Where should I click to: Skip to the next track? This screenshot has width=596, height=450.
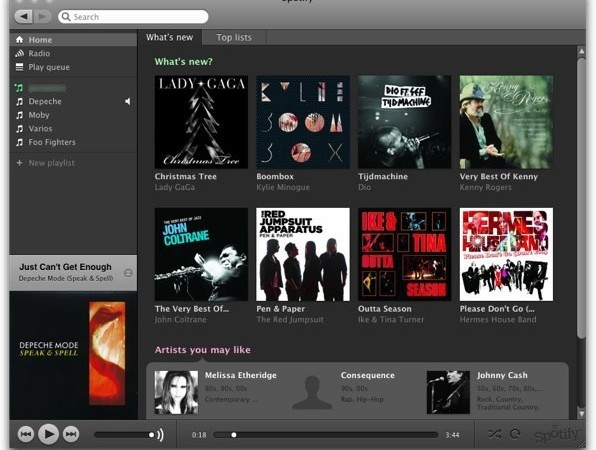pos(71,434)
